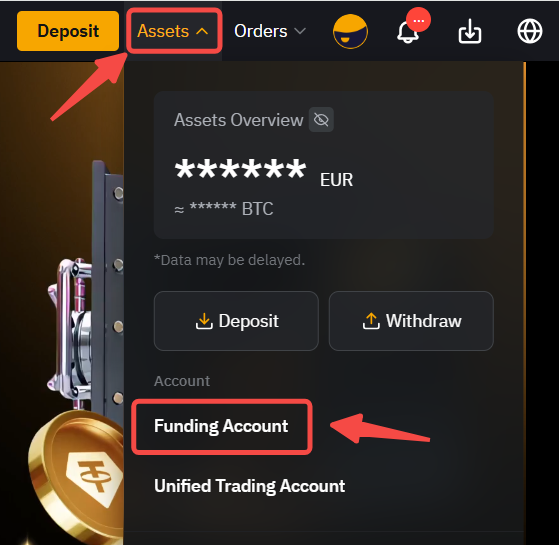Click the download app icon

pyautogui.click(x=470, y=31)
